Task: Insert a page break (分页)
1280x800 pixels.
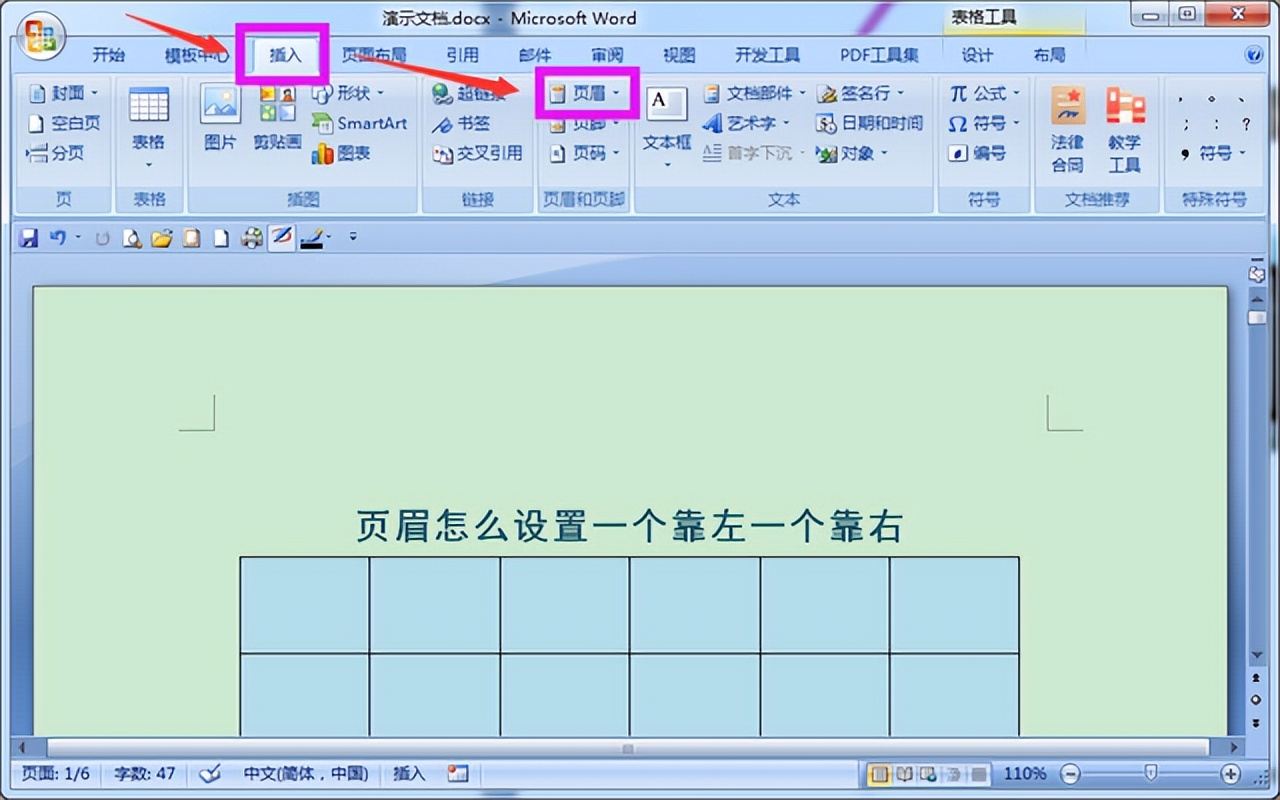Action: click(x=56, y=153)
